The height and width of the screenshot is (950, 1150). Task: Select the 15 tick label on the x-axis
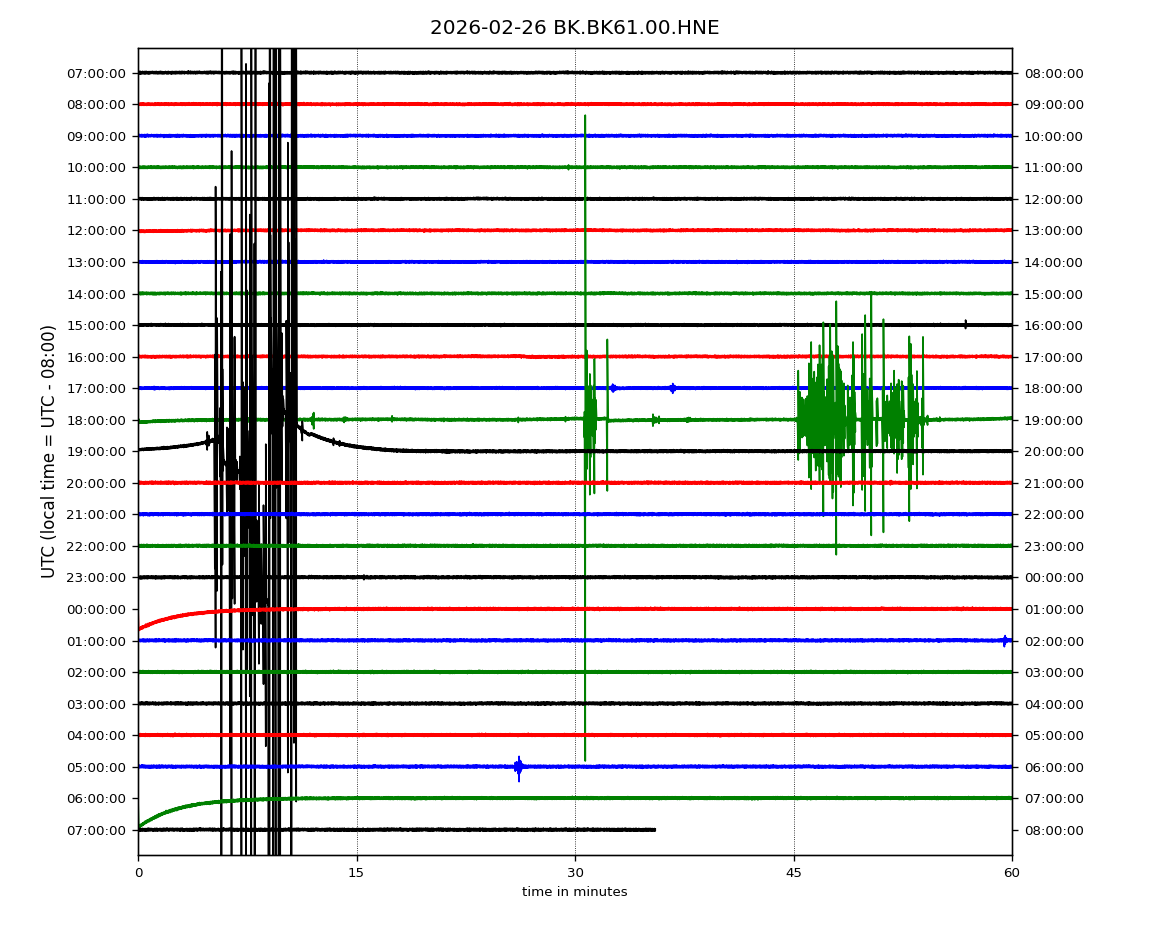(x=356, y=873)
